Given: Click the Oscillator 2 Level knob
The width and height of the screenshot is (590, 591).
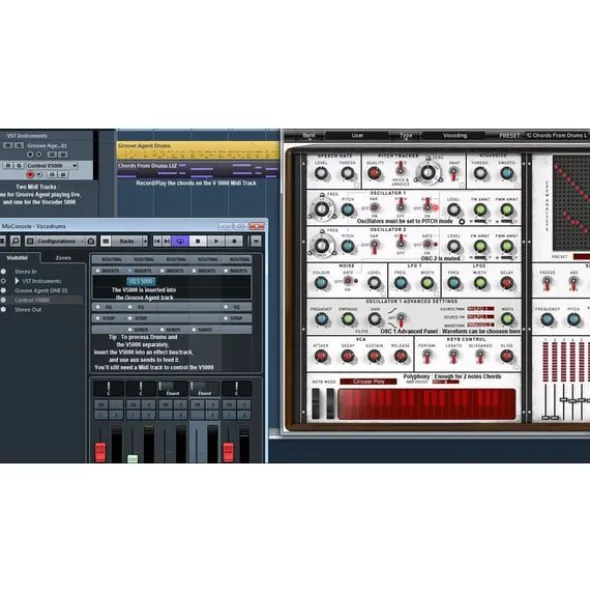Looking at the screenshot, I should coord(454,246).
